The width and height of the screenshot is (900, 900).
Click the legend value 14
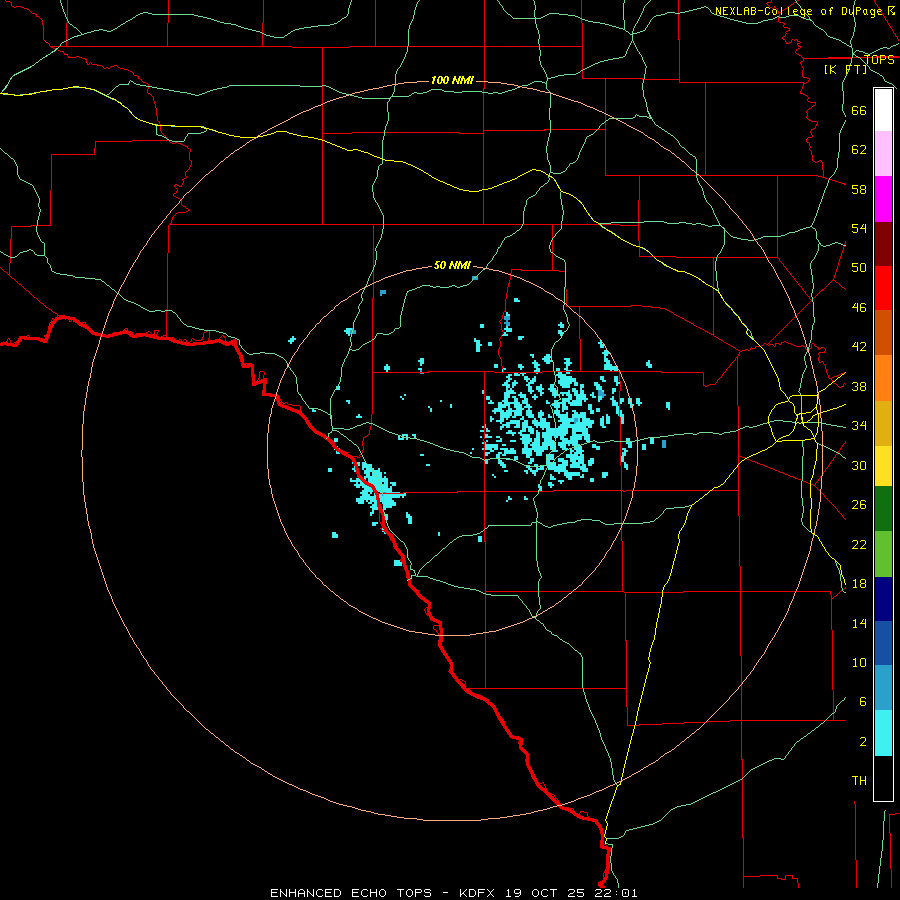point(859,623)
